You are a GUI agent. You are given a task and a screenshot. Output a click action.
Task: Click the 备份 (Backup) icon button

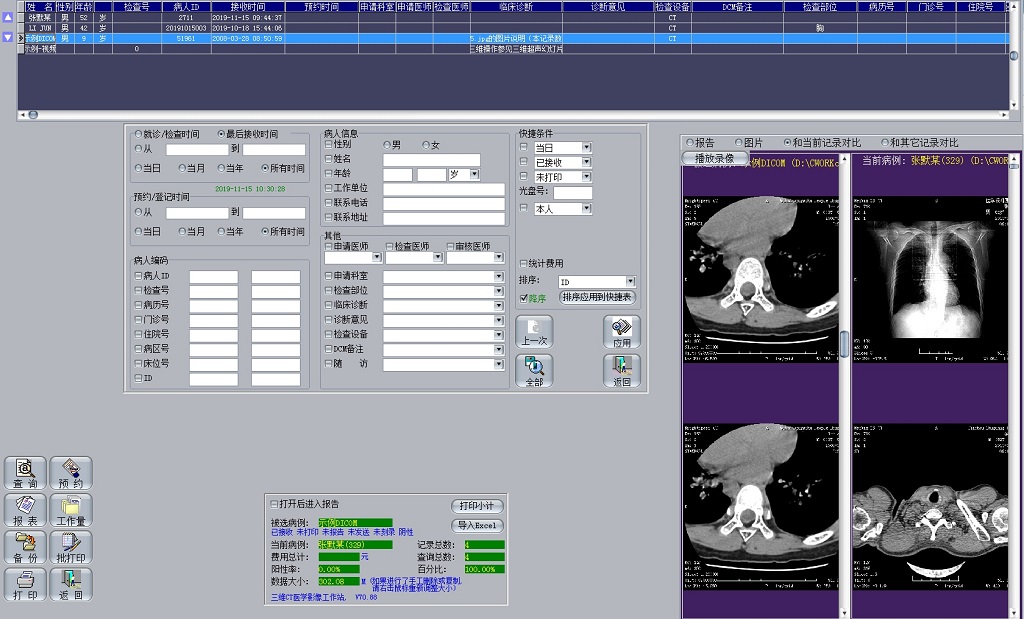pos(26,548)
